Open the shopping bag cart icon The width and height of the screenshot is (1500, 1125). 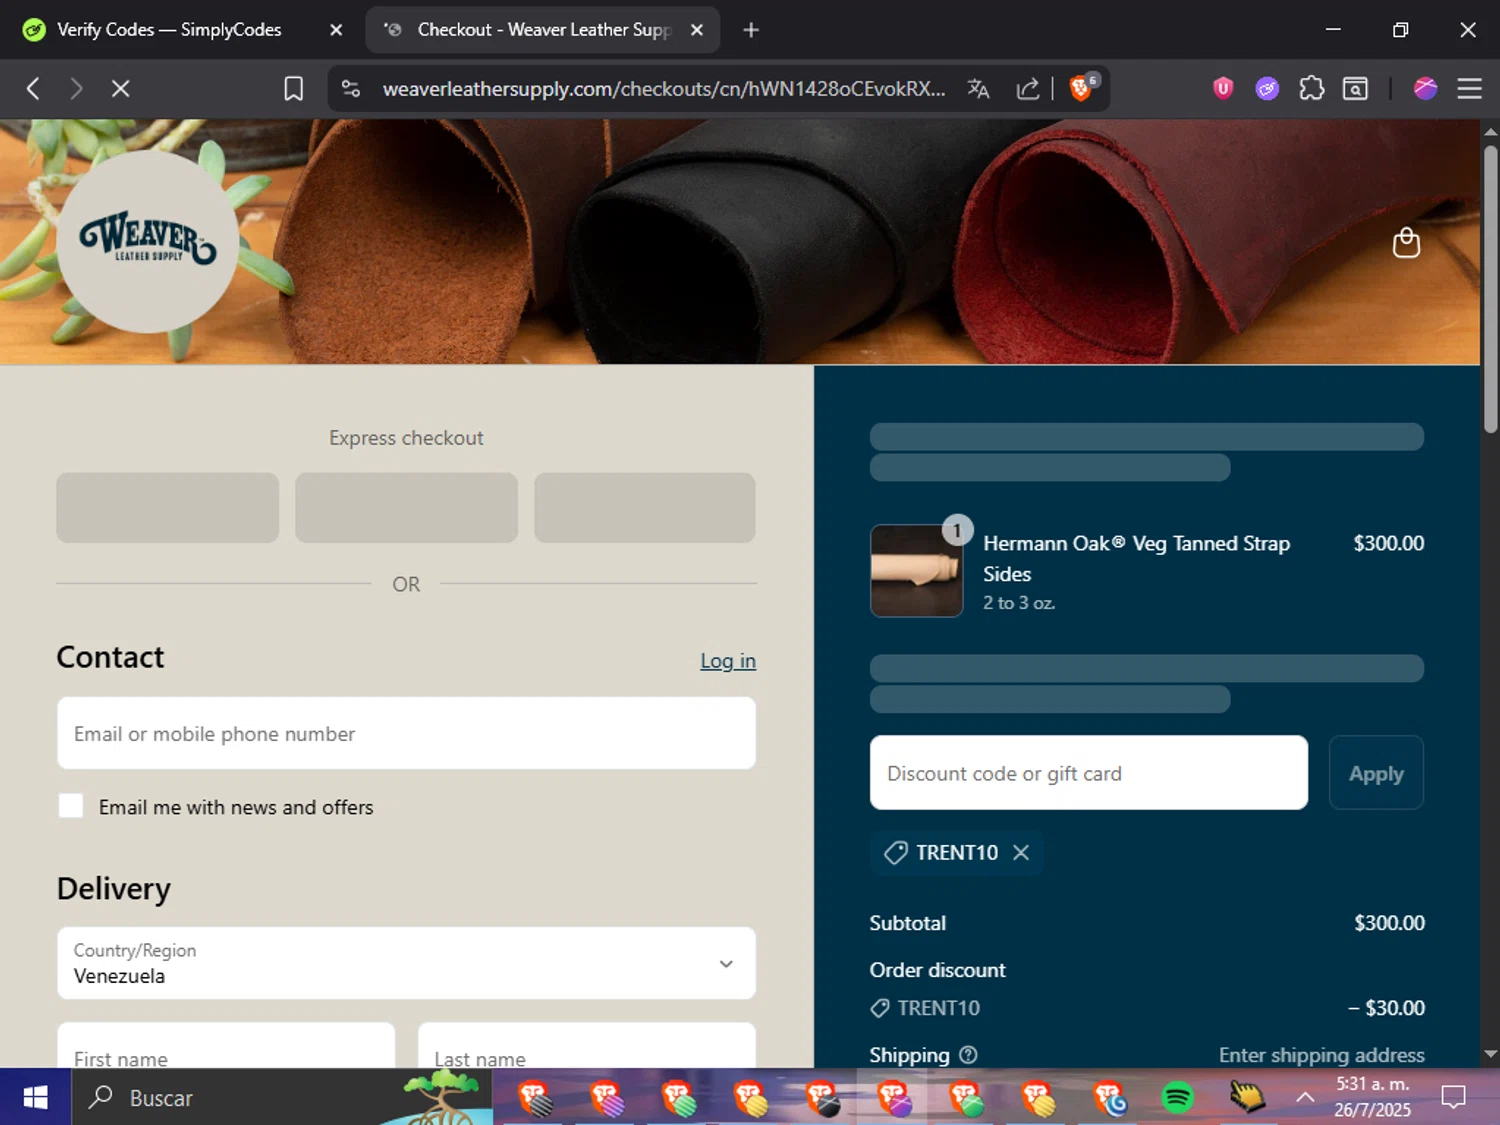click(1406, 243)
